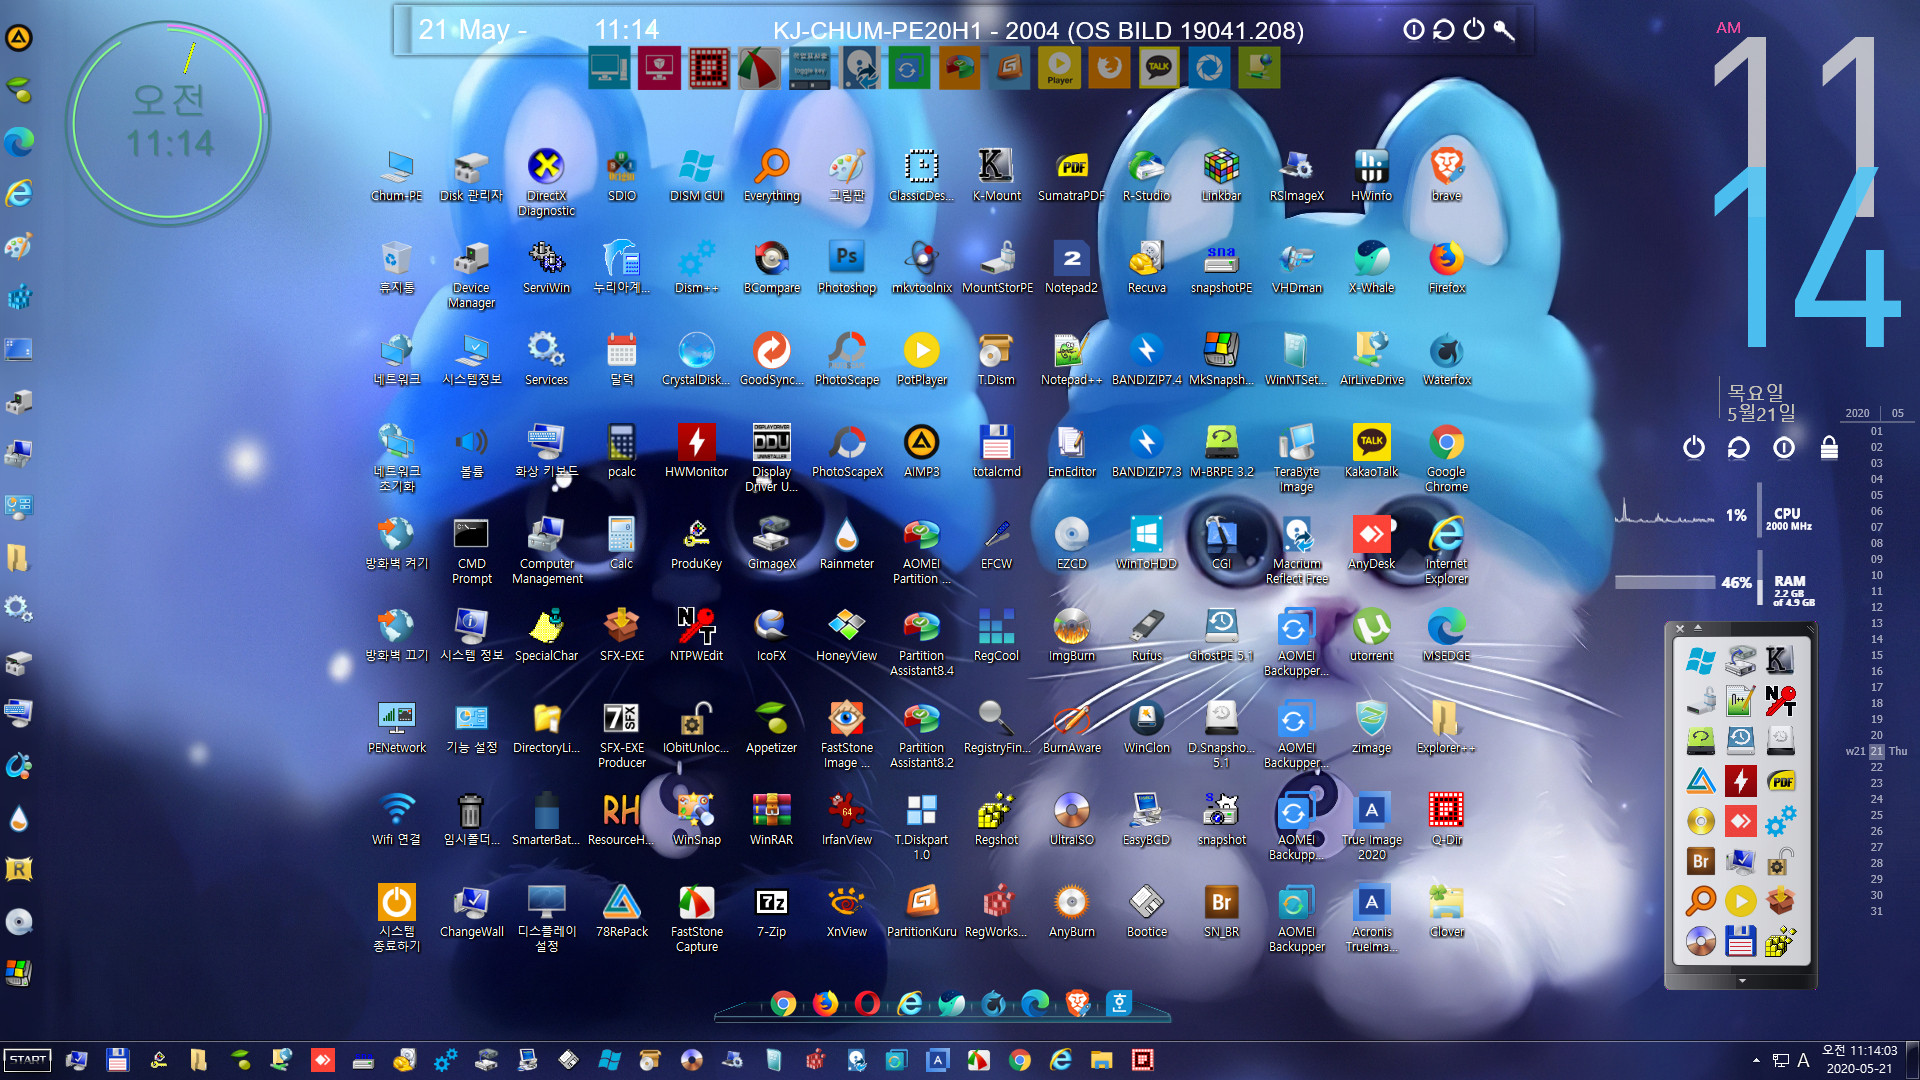Screen dimensions: 1920x1080
Task: Open the Notepad2 desktop icon
Action: pos(1071,268)
